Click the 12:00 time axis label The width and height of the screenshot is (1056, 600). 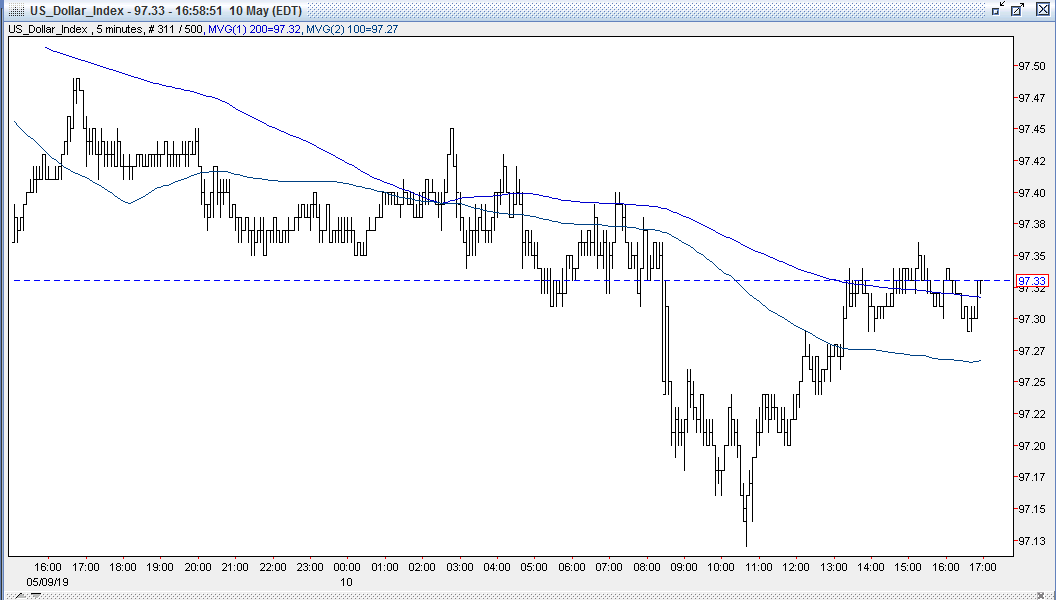tap(796, 567)
